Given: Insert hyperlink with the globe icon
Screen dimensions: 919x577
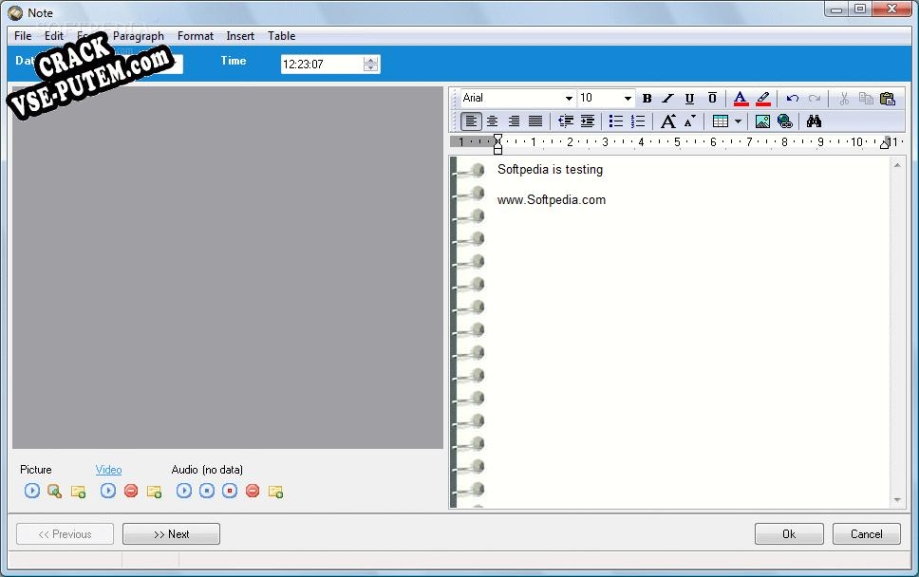Looking at the screenshot, I should click(x=785, y=121).
